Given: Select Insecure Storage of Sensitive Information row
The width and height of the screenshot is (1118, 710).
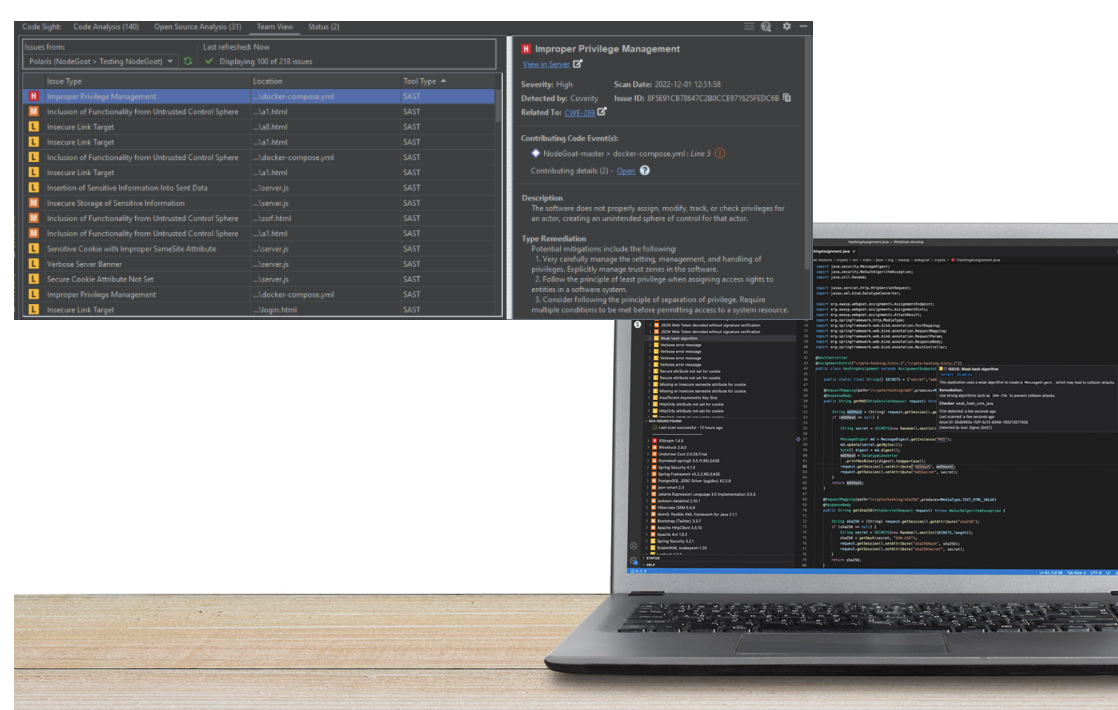Looking at the screenshot, I should [259, 203].
